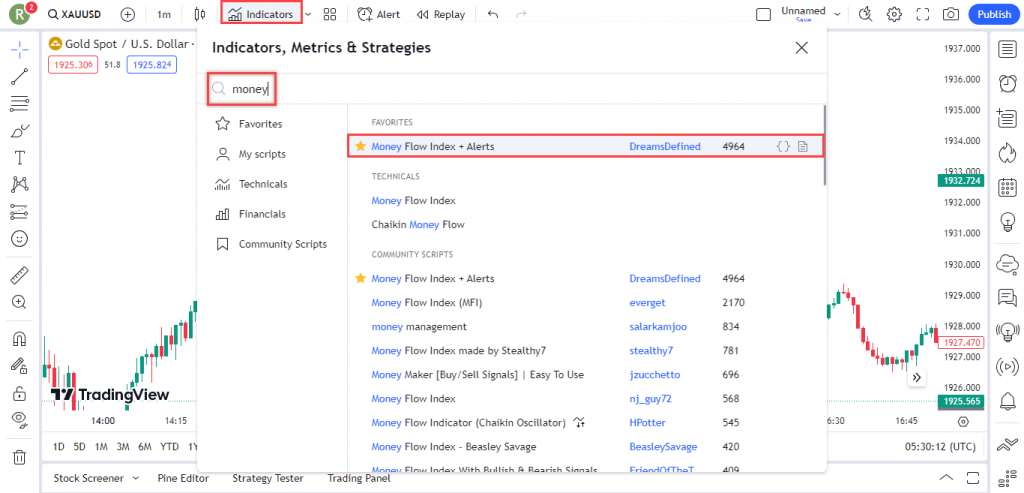Viewport: 1024px width, 493px height.
Task: Toggle hide all drawings eye icon
Action: click(x=20, y=420)
